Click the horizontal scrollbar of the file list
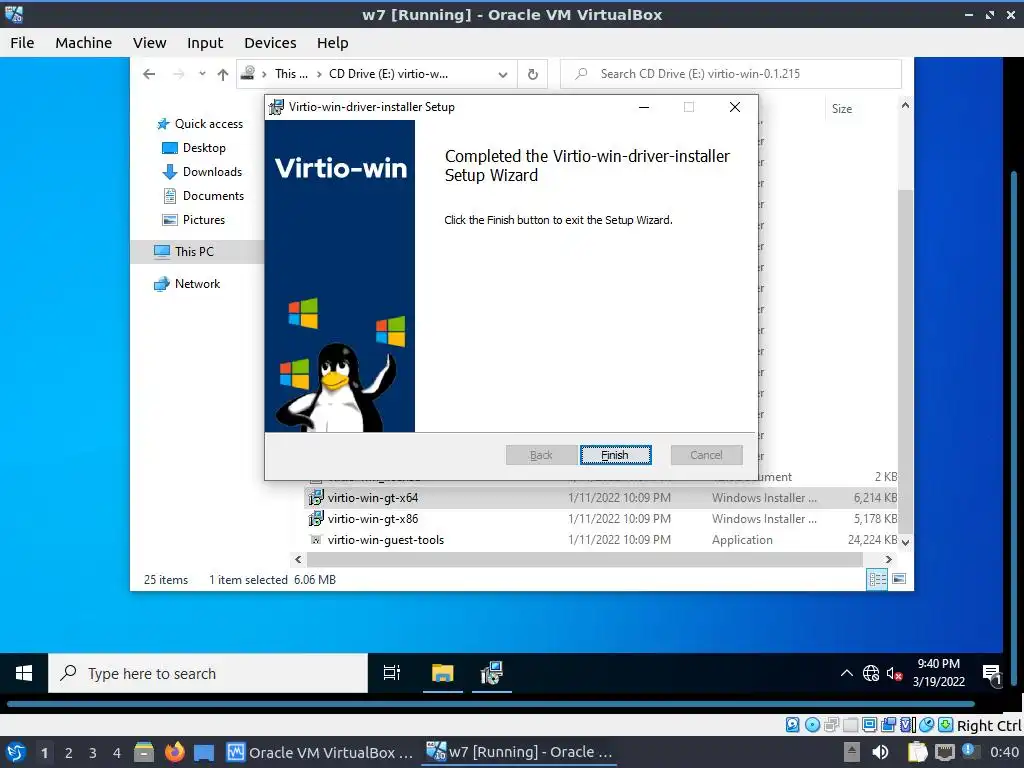This screenshot has height=768, width=1024. 584,560
